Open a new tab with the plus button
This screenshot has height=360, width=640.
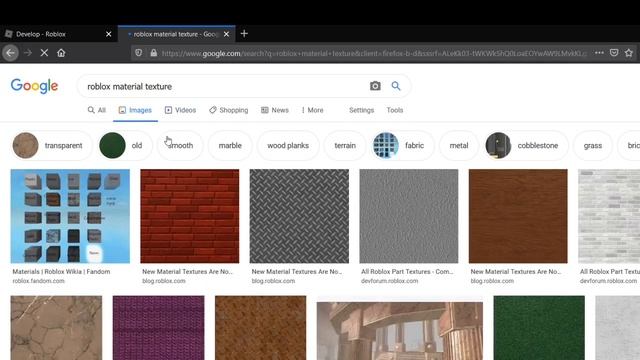coord(244,33)
